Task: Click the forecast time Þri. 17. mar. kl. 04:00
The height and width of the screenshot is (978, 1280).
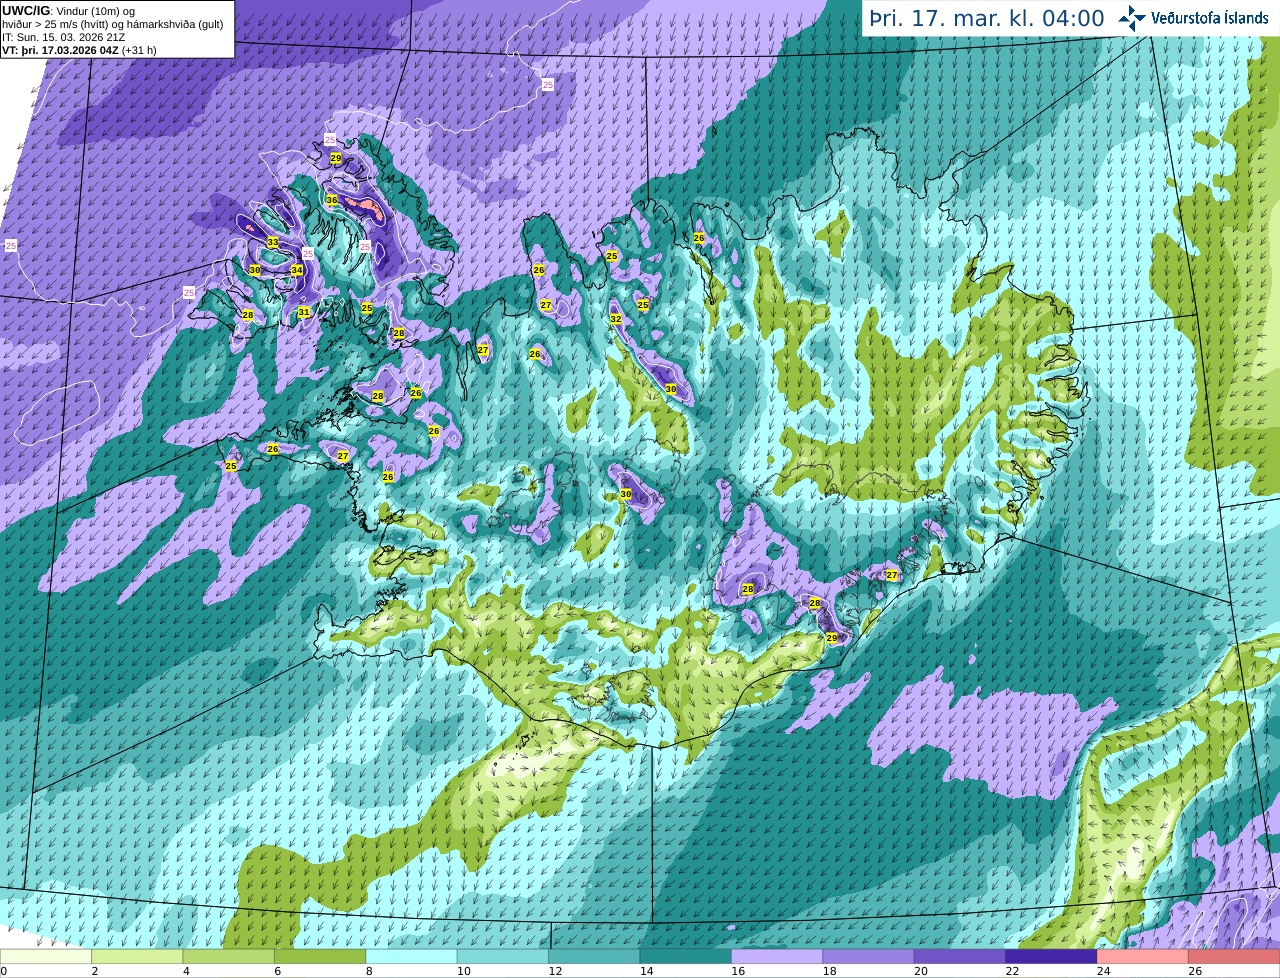Action: 986,19
